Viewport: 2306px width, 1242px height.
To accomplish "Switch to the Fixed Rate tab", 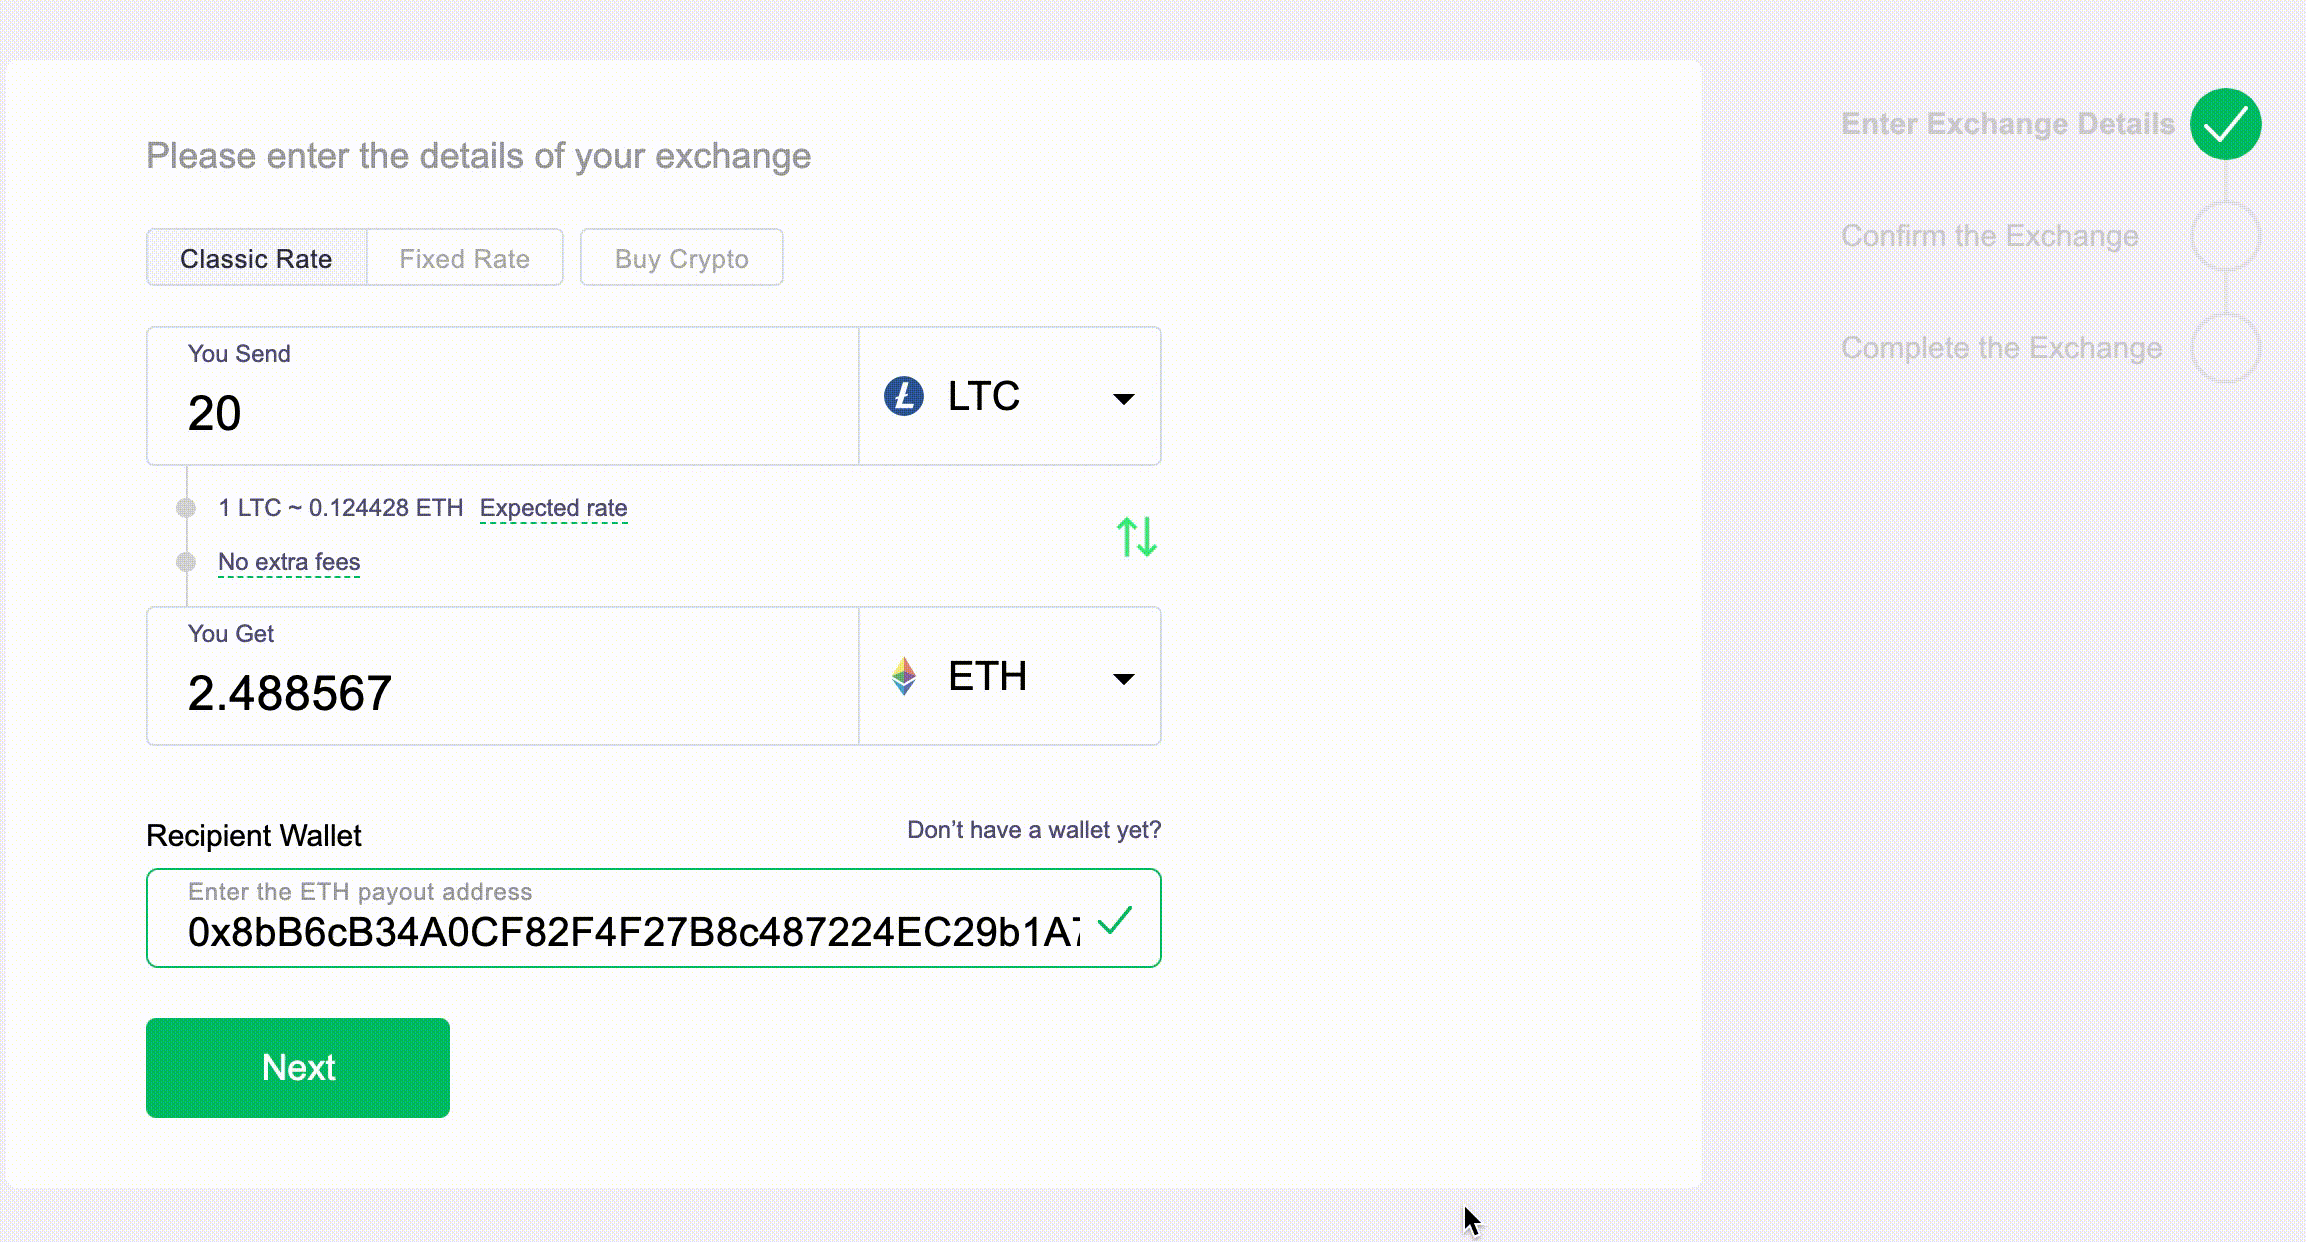I will click(465, 258).
